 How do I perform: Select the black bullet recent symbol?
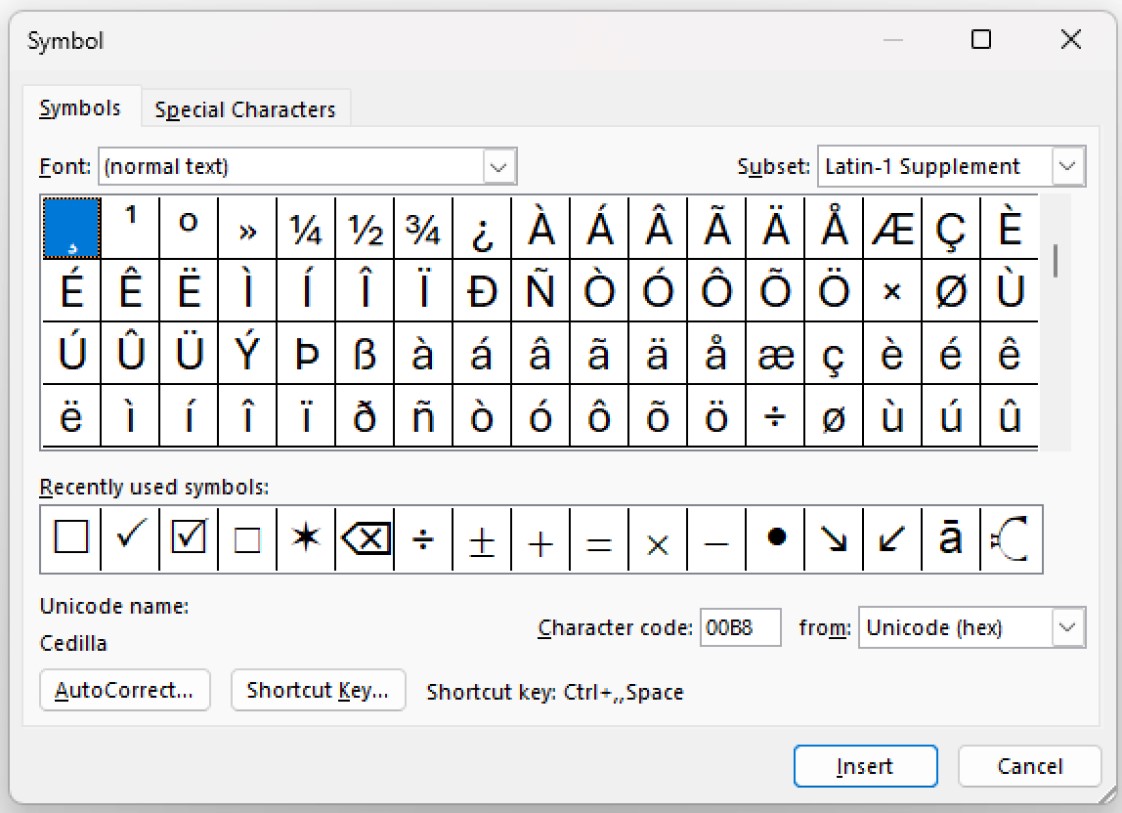tap(775, 537)
